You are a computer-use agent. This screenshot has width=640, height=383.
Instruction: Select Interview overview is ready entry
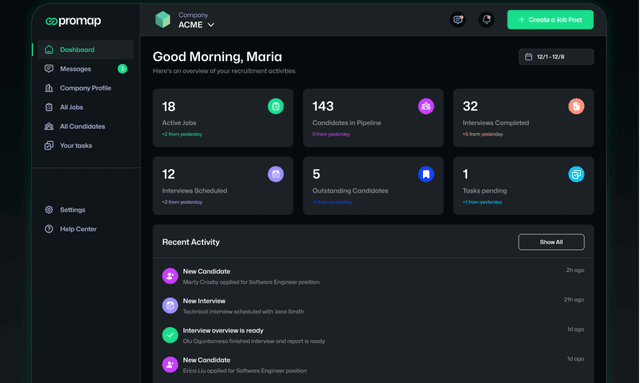click(x=223, y=331)
